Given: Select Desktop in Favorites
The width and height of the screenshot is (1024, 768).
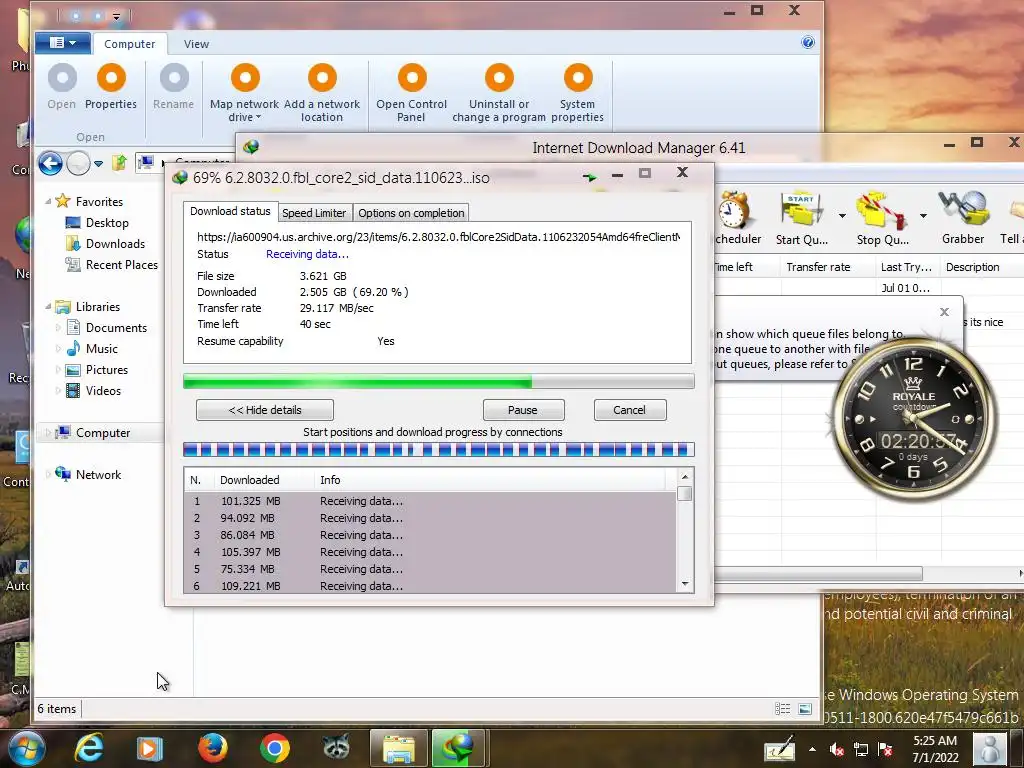Looking at the screenshot, I should coord(107,223).
